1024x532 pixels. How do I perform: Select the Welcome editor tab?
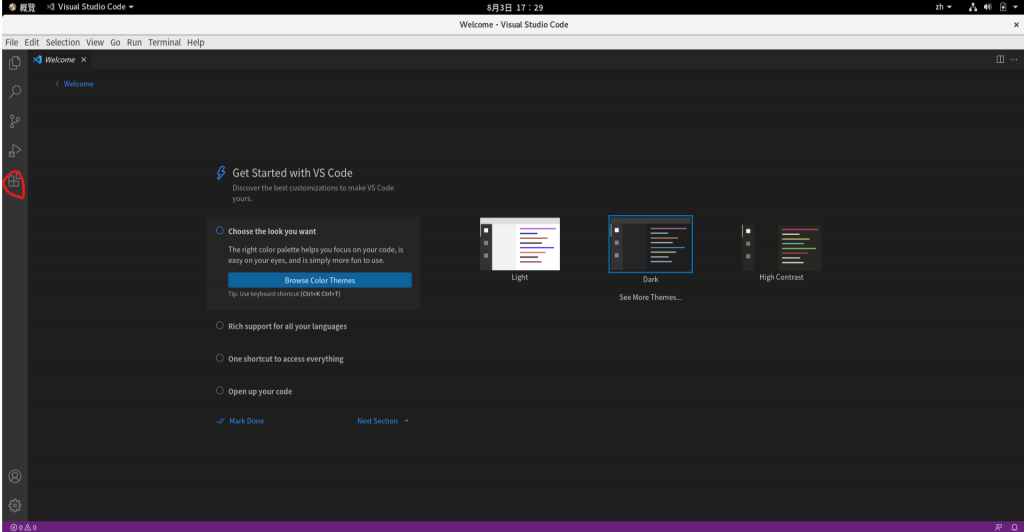[59, 59]
